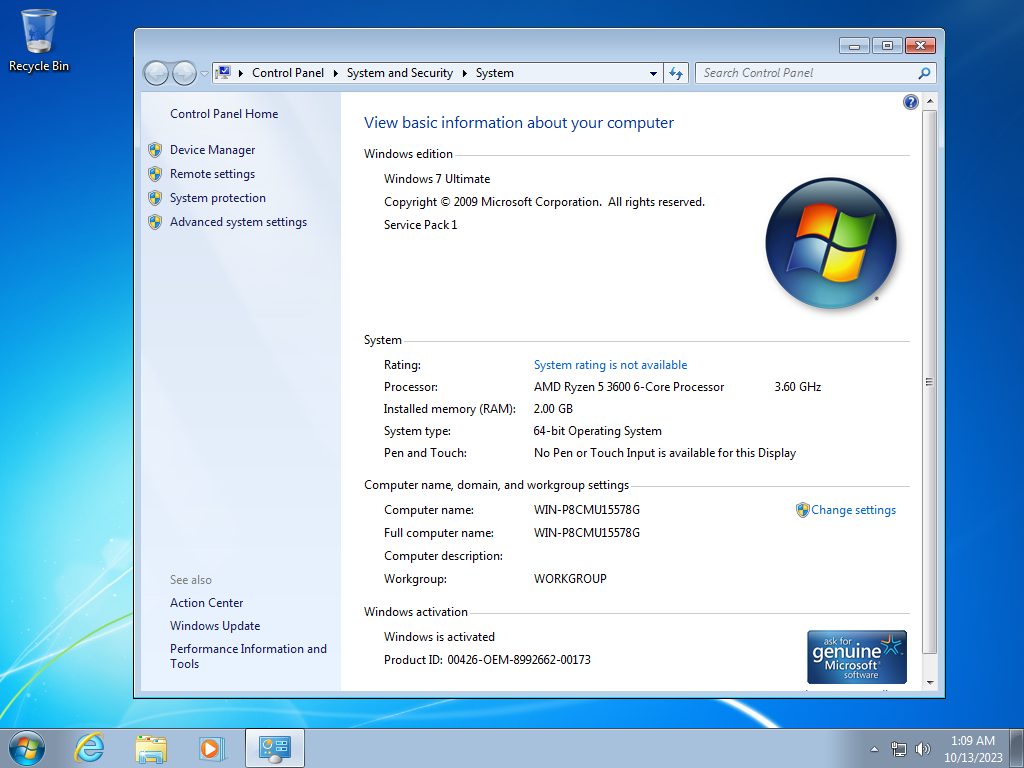Viewport: 1024px width, 768px height.
Task: Click the Forward navigation arrow button
Action: (184, 73)
